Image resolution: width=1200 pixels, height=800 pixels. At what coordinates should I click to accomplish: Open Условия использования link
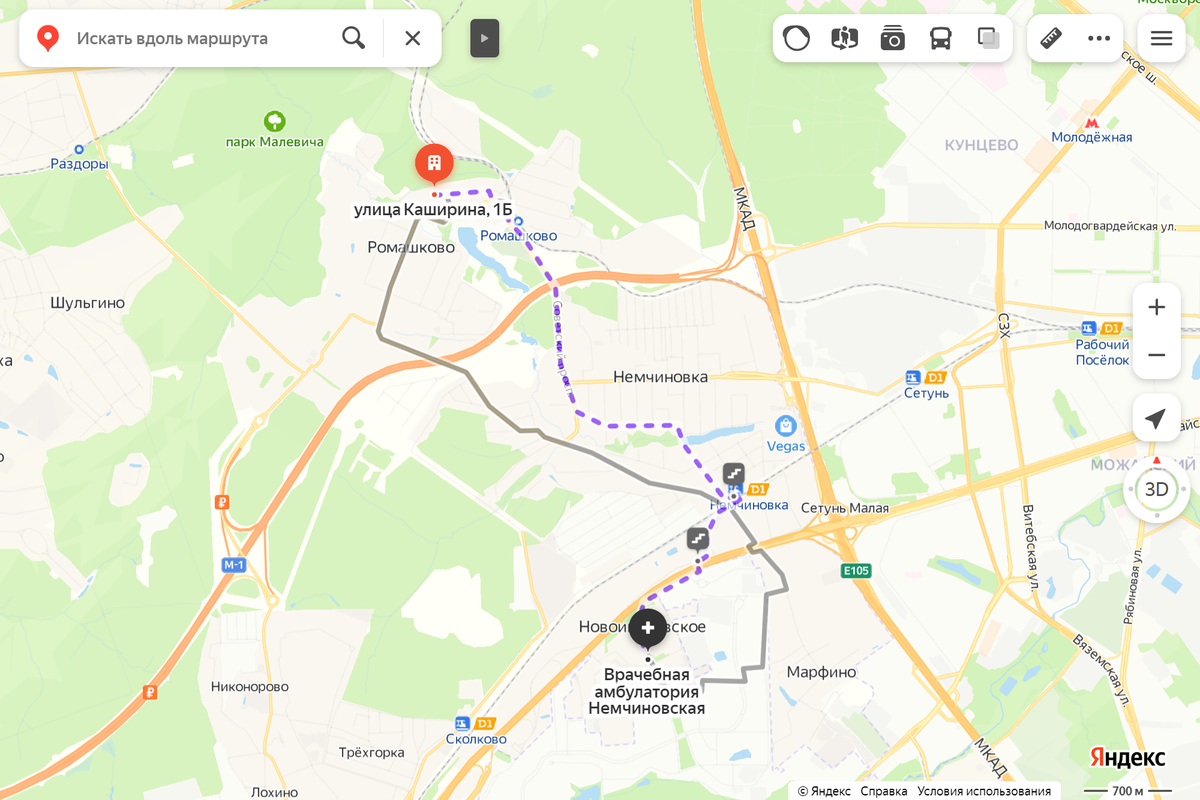tap(984, 790)
